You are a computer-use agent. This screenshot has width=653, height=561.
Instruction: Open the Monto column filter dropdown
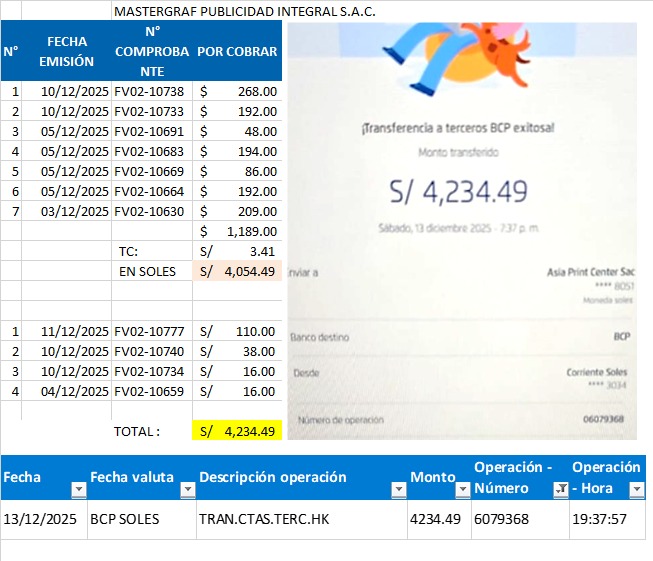pos(462,490)
